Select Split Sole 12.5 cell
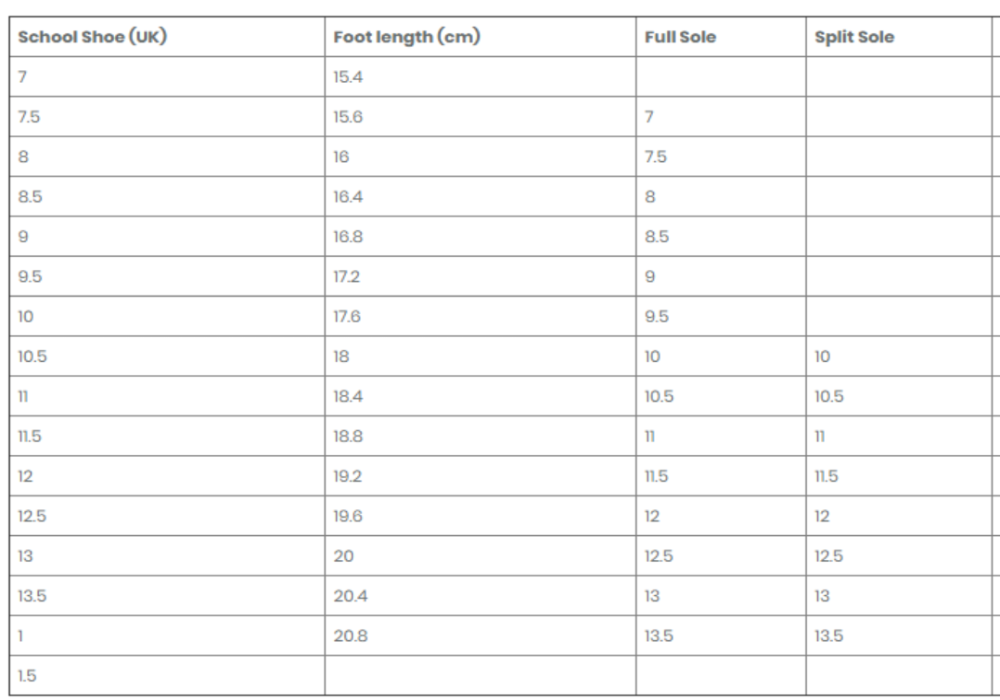The width and height of the screenshot is (1000, 700). [829, 557]
